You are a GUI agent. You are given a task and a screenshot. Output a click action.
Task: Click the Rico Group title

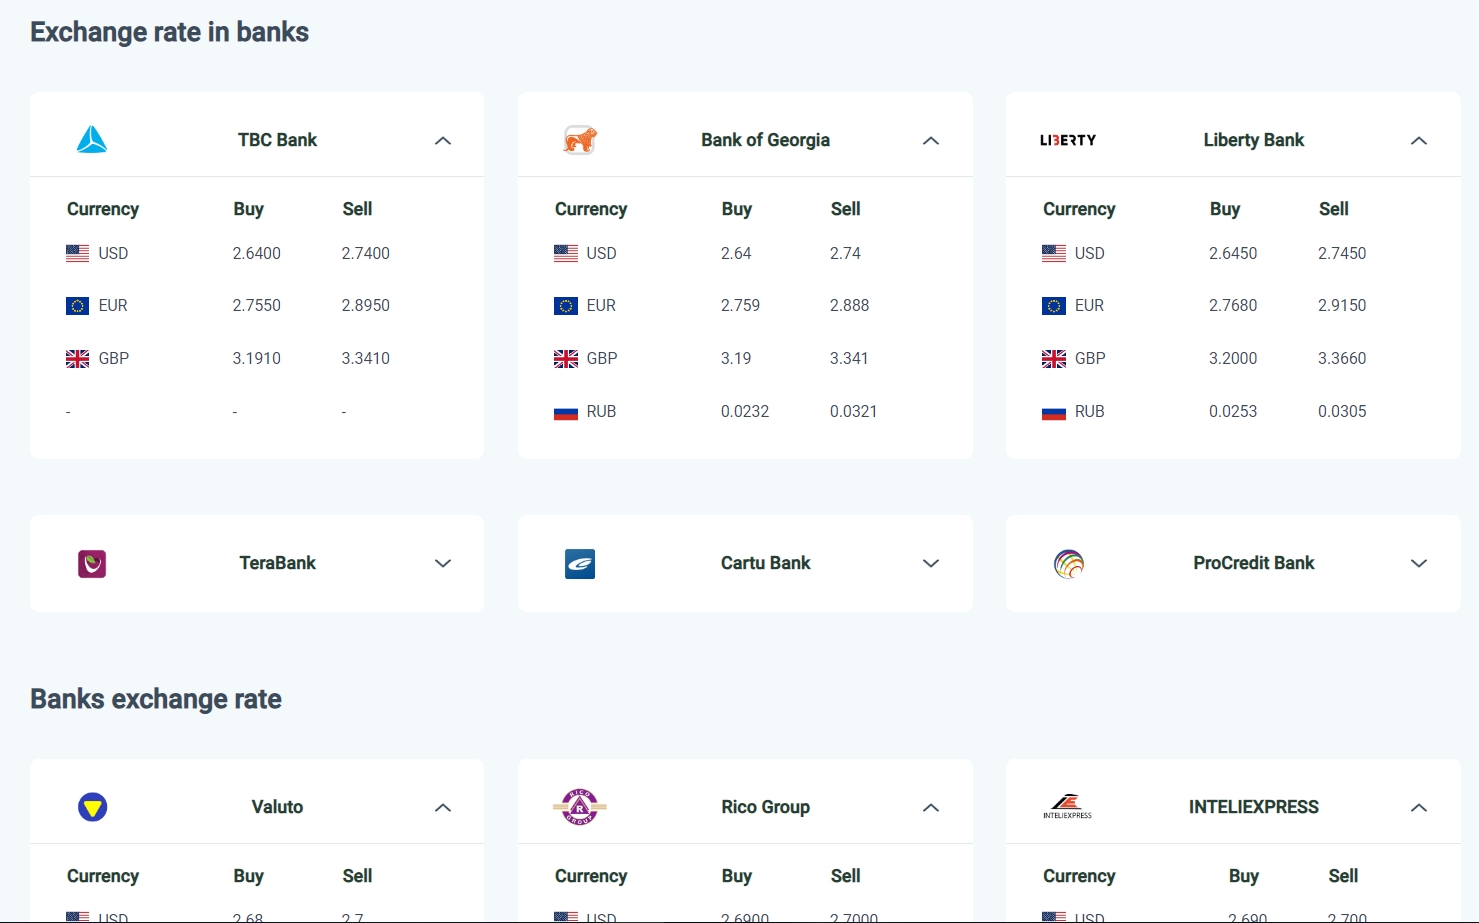click(766, 807)
